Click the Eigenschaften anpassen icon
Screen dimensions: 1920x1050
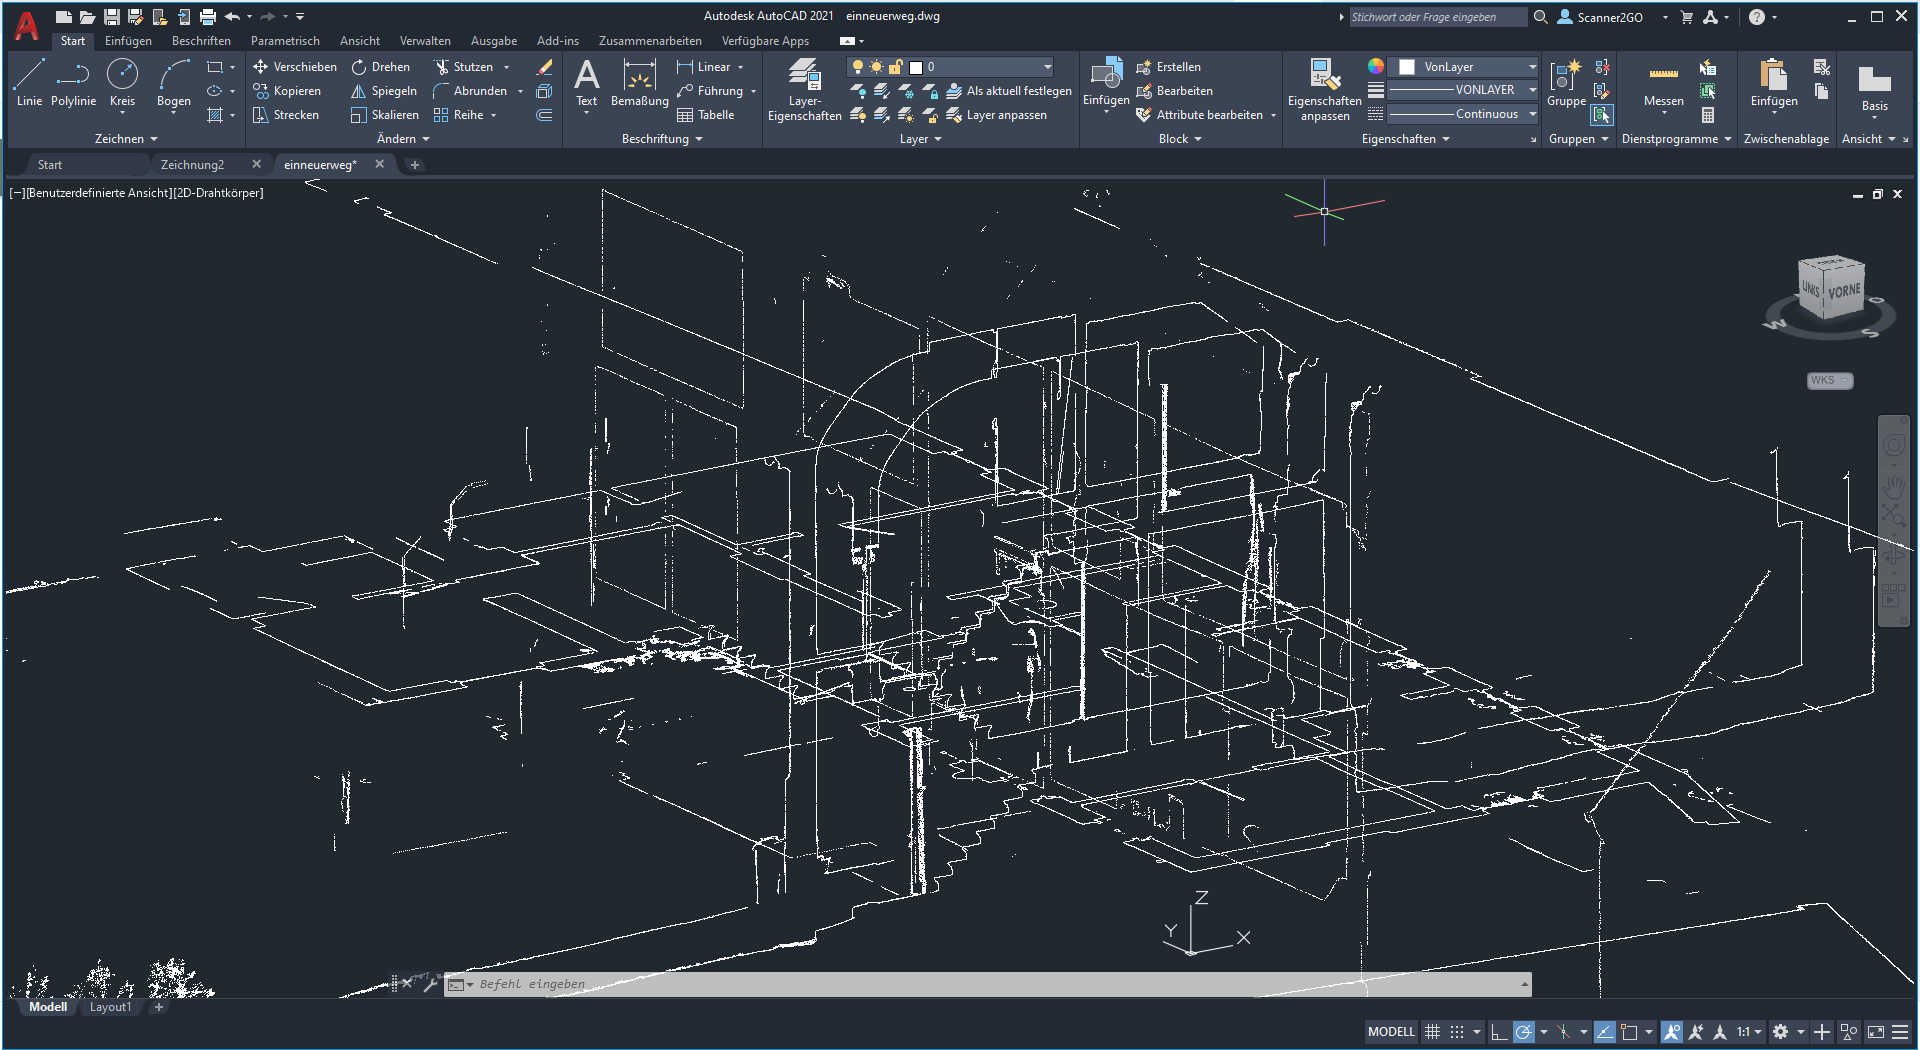pyautogui.click(x=1324, y=90)
